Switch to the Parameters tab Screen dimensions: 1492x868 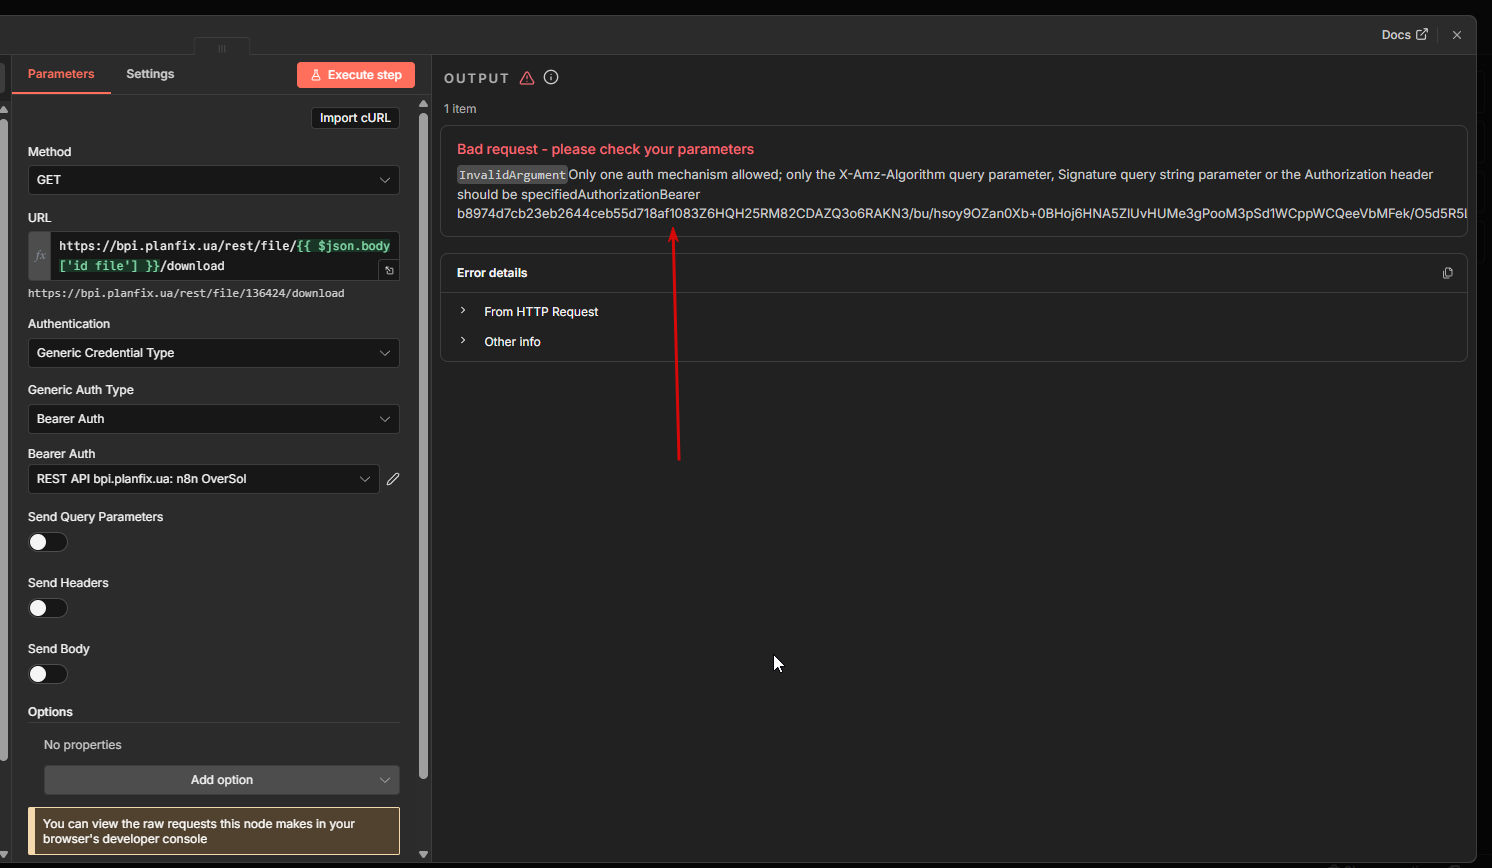[61, 74]
